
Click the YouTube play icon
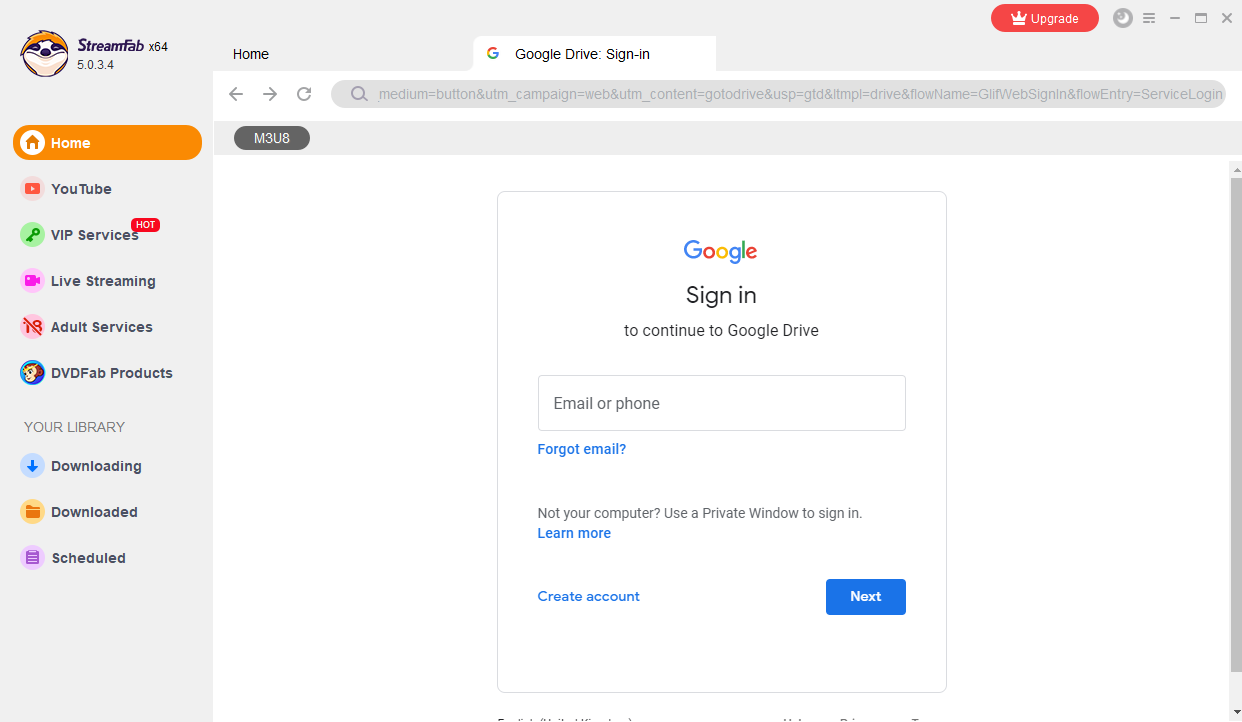(33, 189)
